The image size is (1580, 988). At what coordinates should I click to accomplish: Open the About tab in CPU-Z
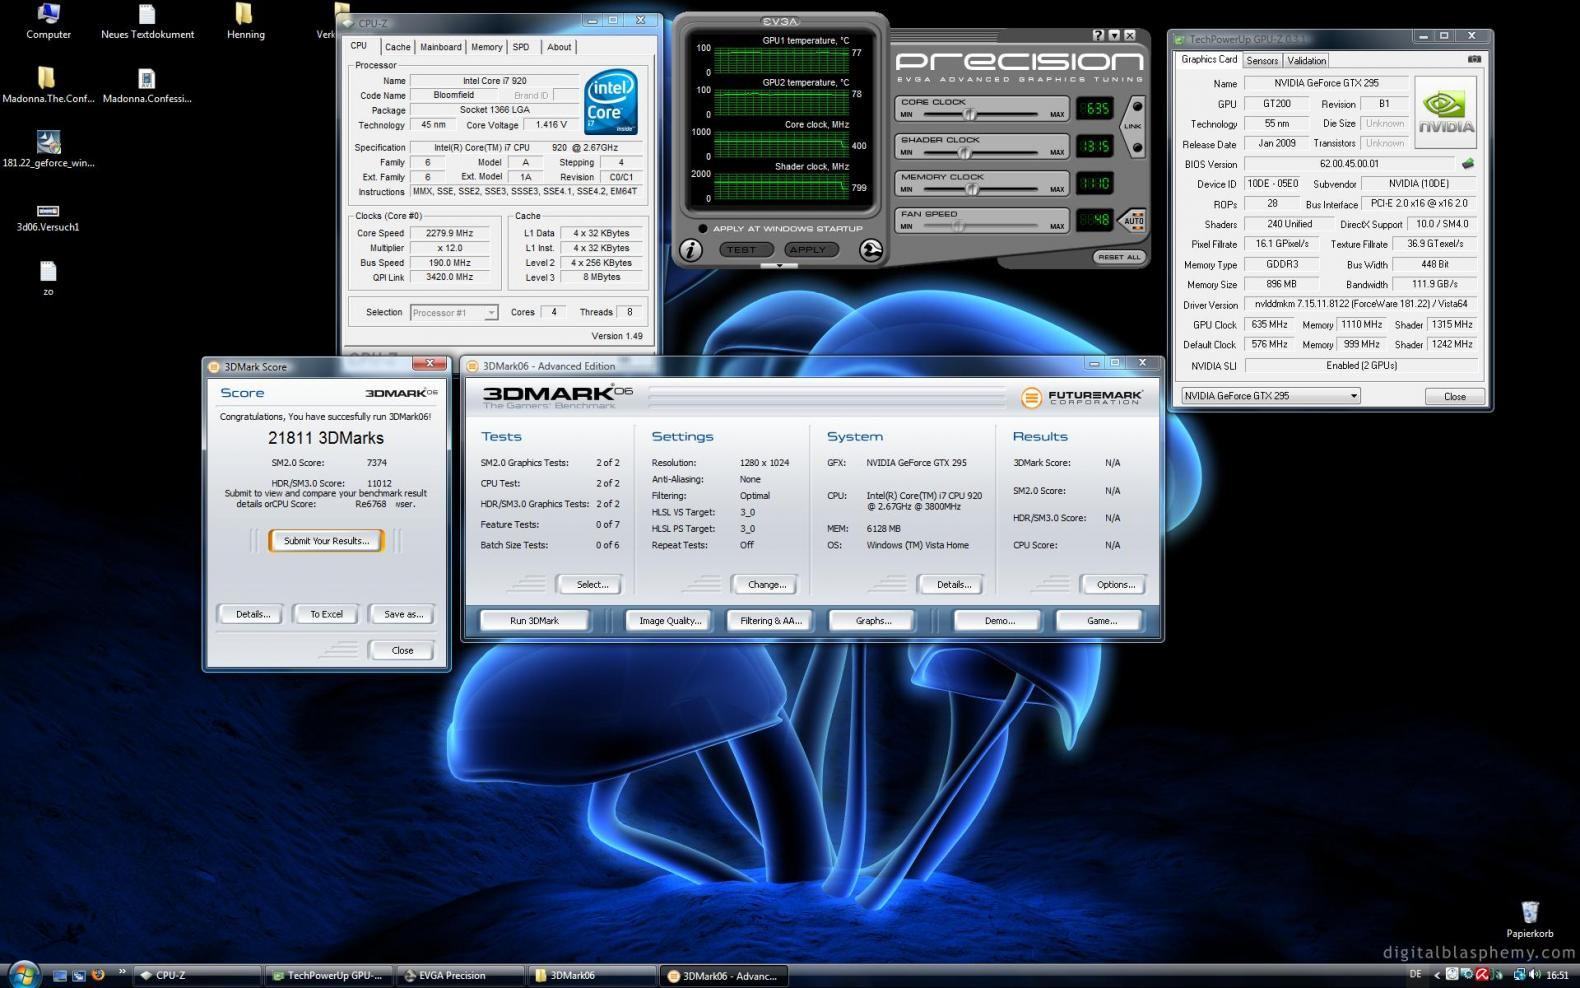click(x=559, y=47)
